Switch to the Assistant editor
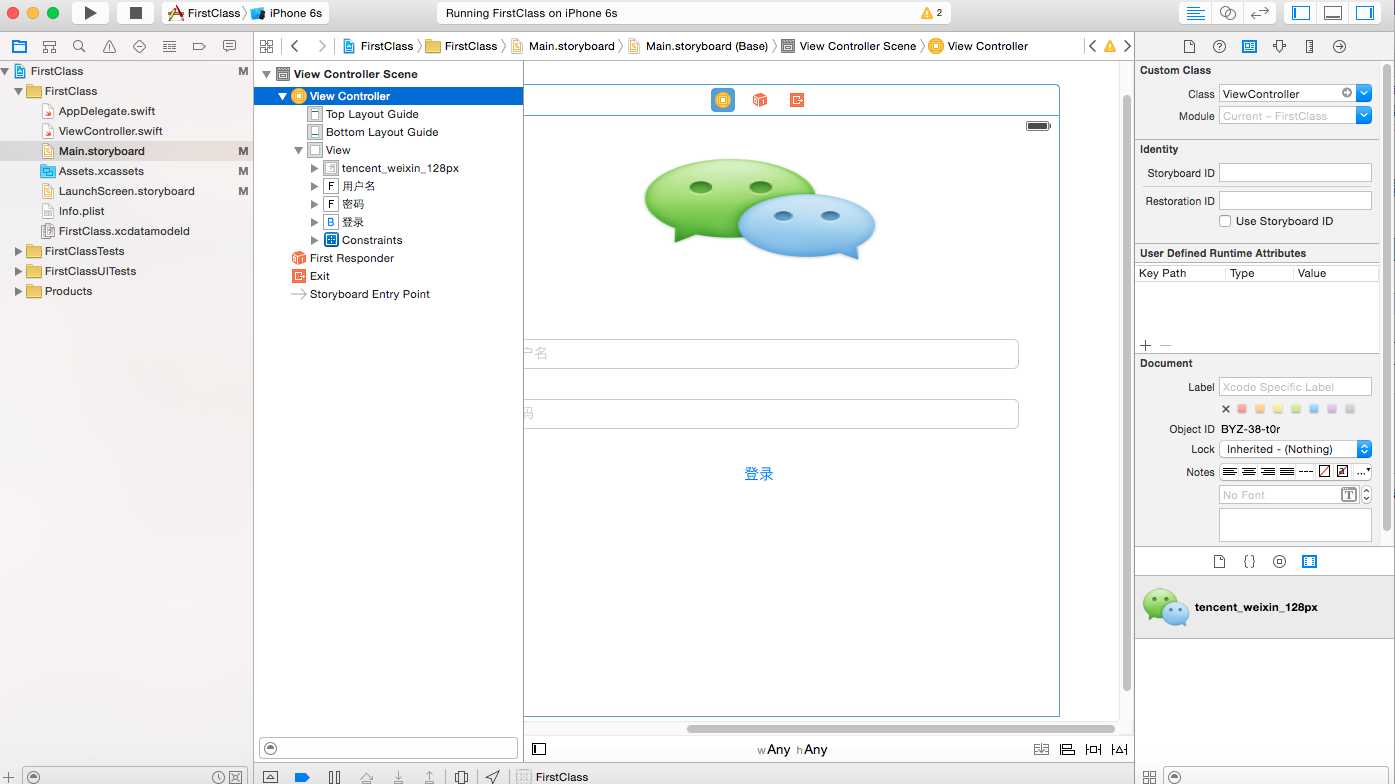 [1228, 13]
